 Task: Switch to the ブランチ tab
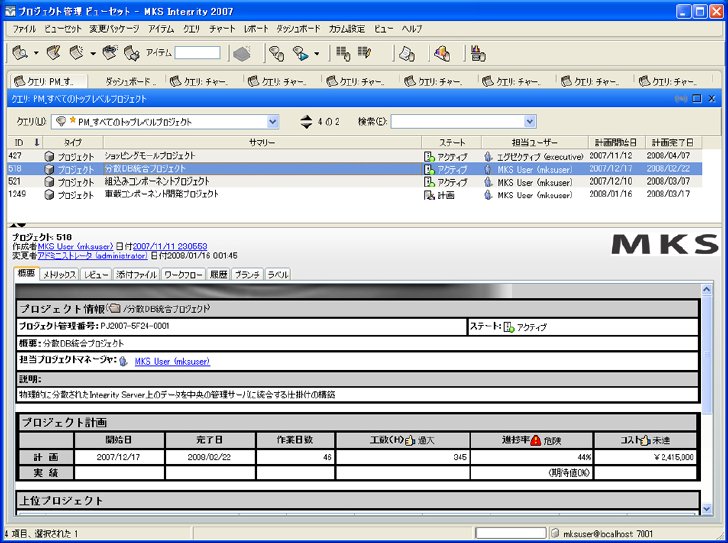pos(247,275)
